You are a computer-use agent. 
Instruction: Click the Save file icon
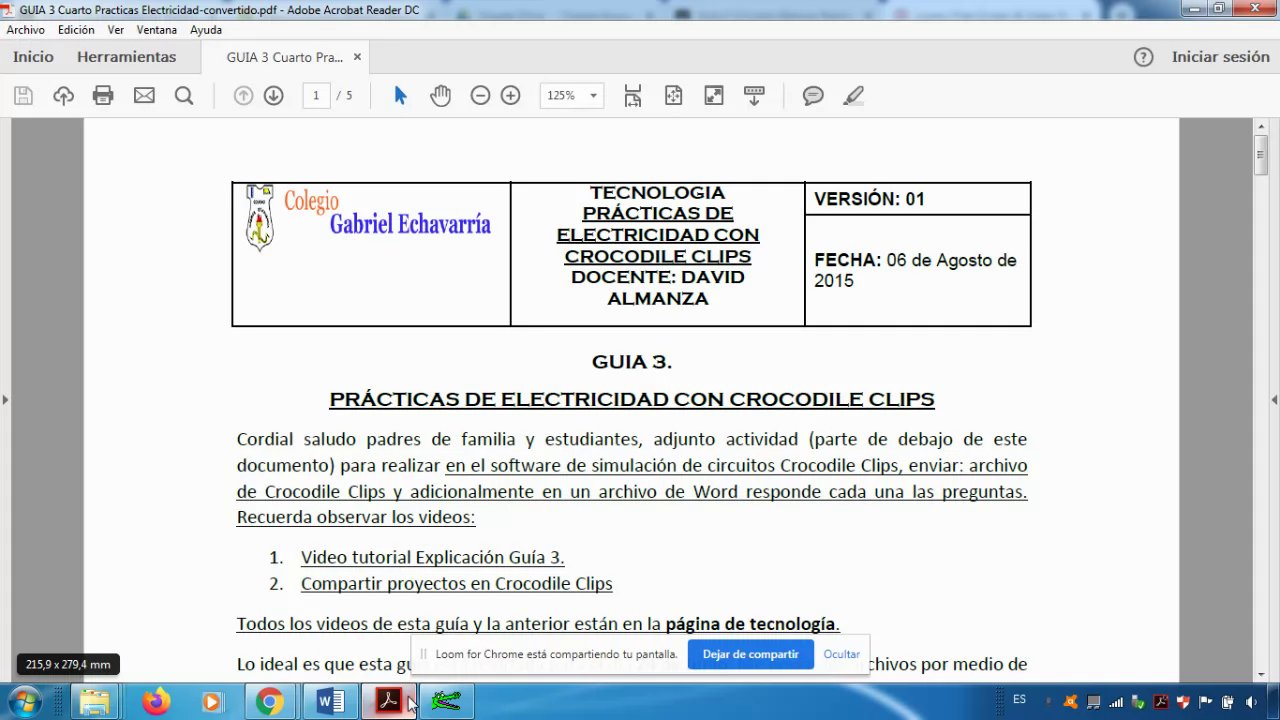click(23, 96)
